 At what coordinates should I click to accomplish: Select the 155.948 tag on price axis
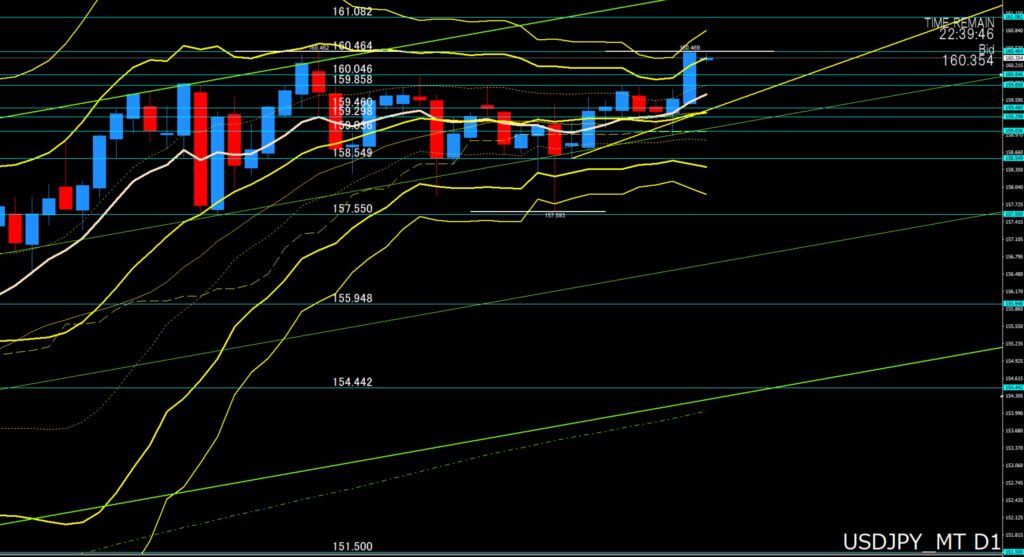point(1012,303)
